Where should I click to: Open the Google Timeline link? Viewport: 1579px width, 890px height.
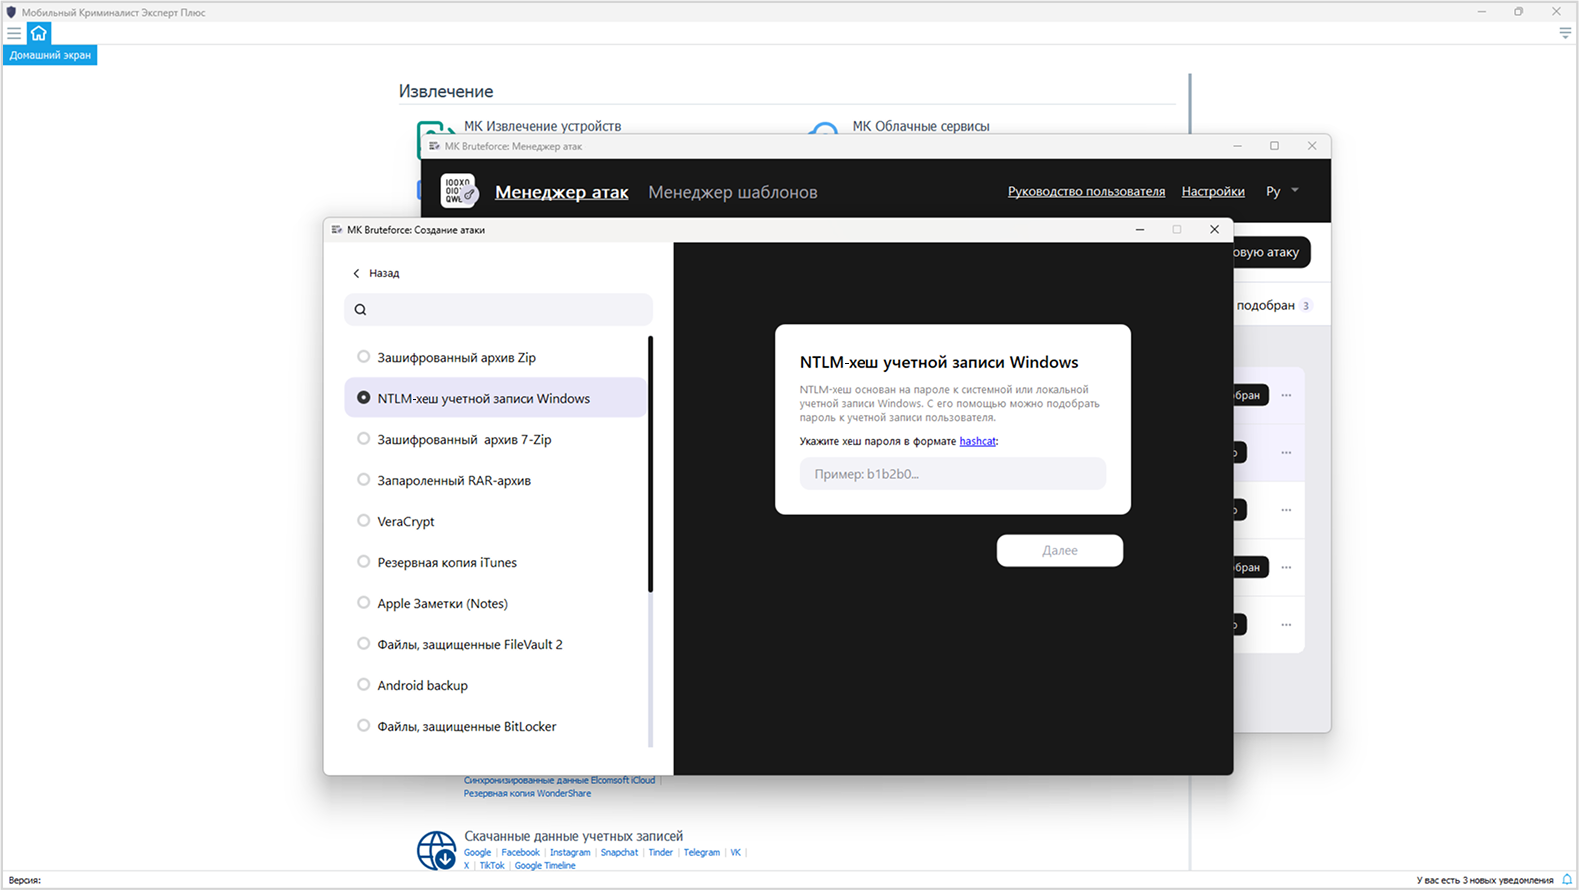tap(545, 866)
